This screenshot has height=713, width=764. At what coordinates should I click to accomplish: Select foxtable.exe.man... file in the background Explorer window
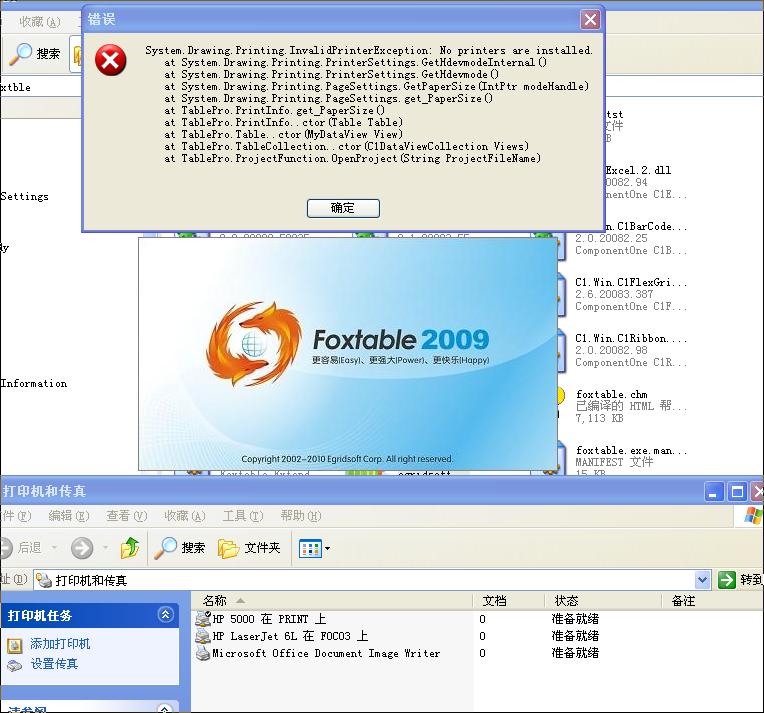pyautogui.click(x=632, y=450)
